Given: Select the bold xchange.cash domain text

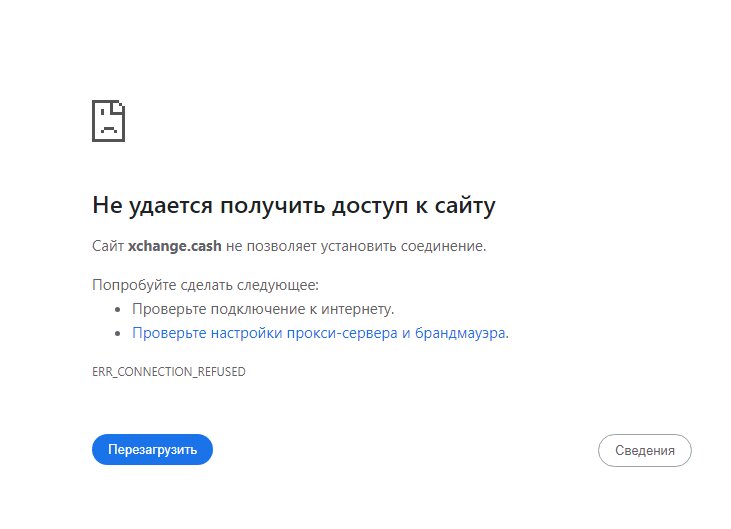Looking at the screenshot, I should [175, 245].
